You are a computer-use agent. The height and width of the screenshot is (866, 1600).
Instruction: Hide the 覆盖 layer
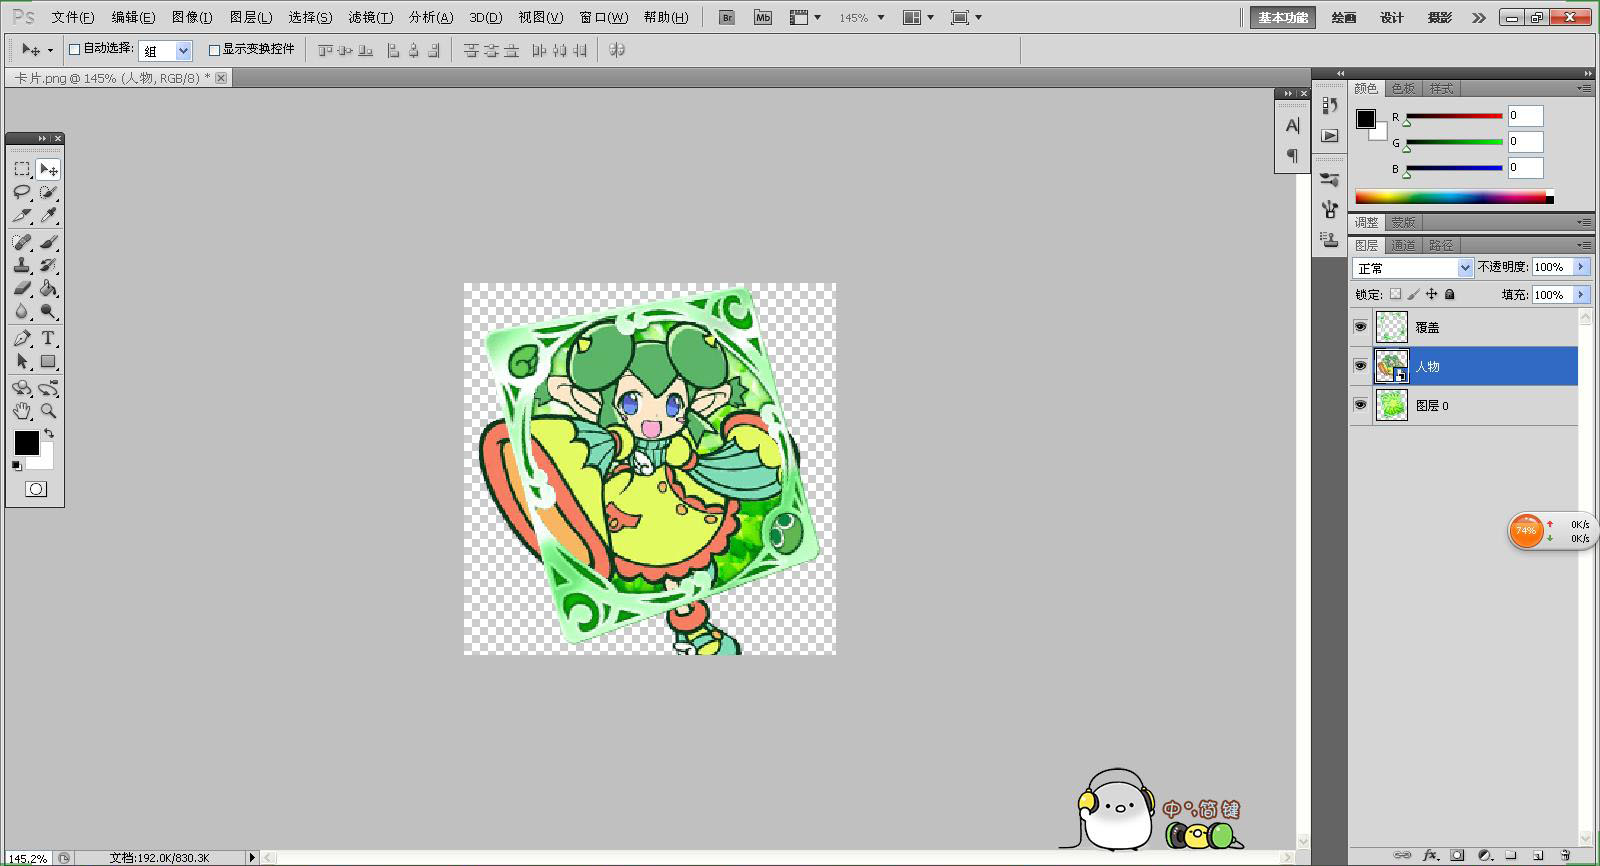tap(1360, 327)
